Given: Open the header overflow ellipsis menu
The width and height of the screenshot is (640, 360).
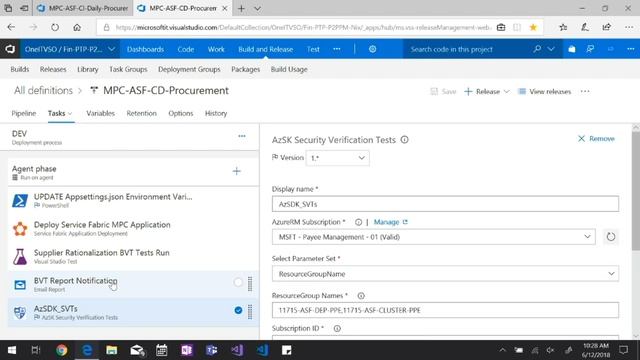Looking at the screenshot, I should [x=630, y=49].
